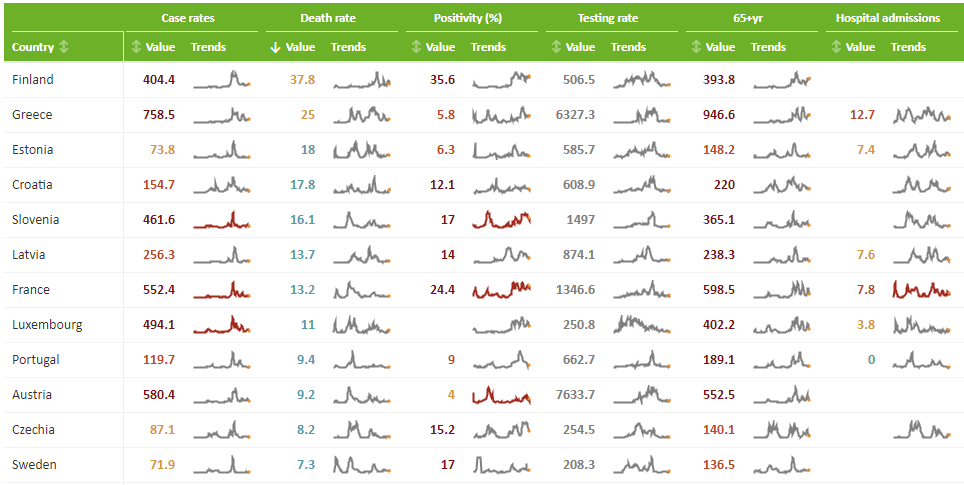Click Greece hospital admissions trend sparkline
This screenshot has height=485, width=964.
tap(921, 115)
